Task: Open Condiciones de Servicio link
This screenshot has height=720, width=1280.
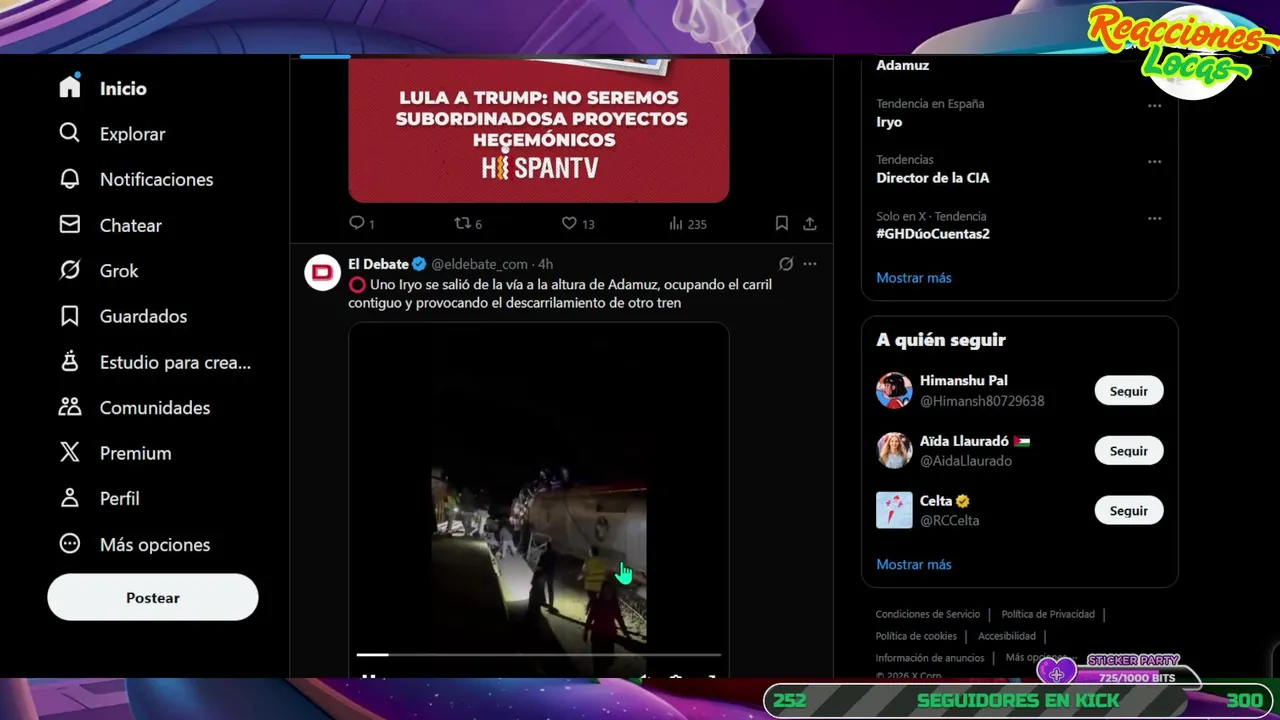Action: [x=927, y=614]
